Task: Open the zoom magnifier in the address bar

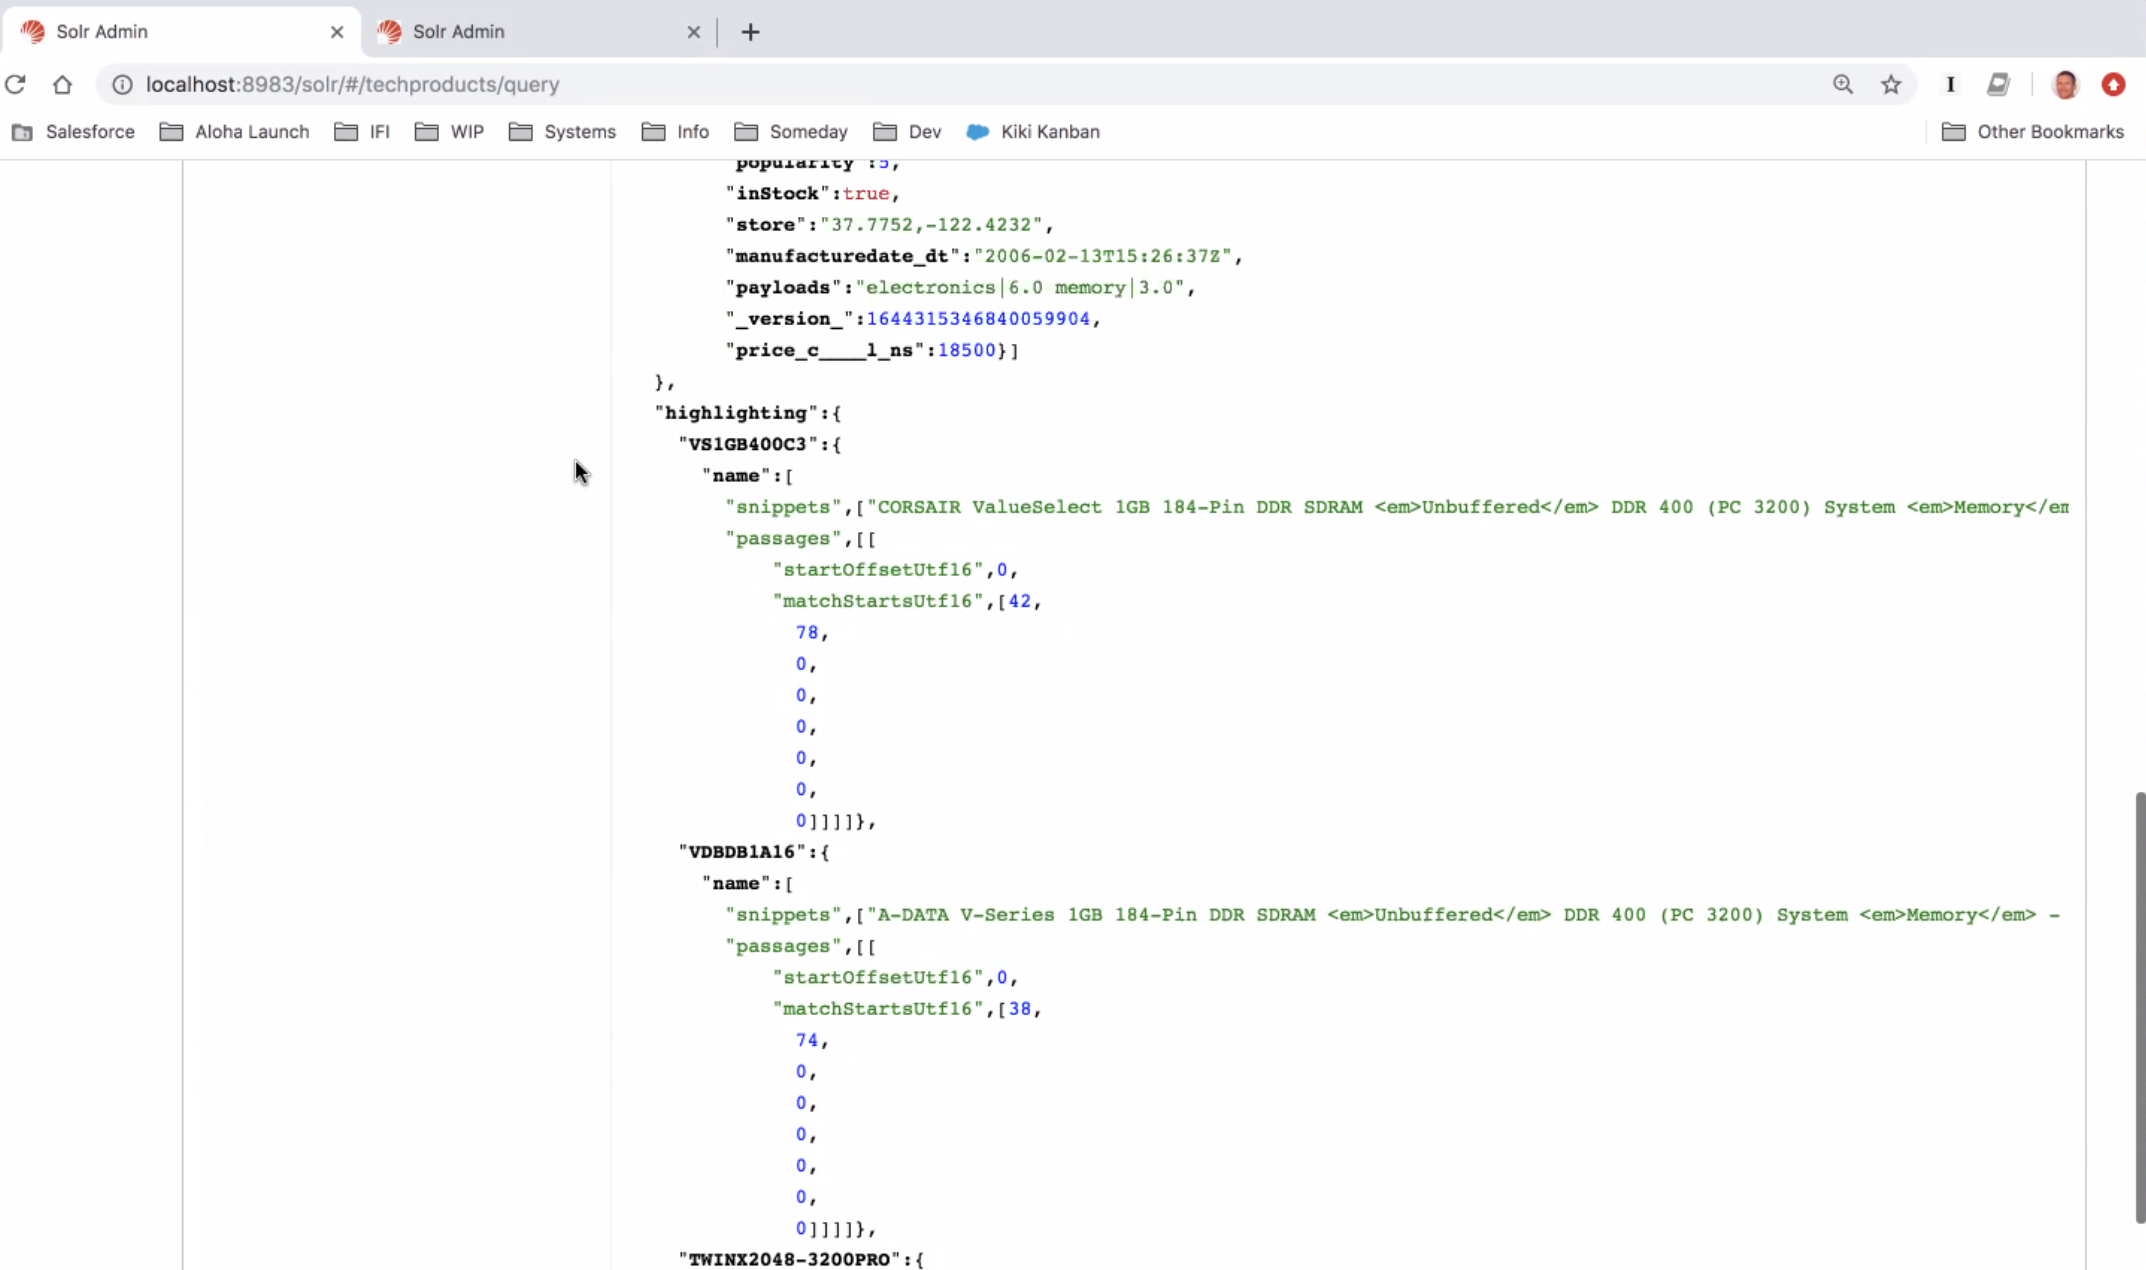Action: tap(1842, 85)
